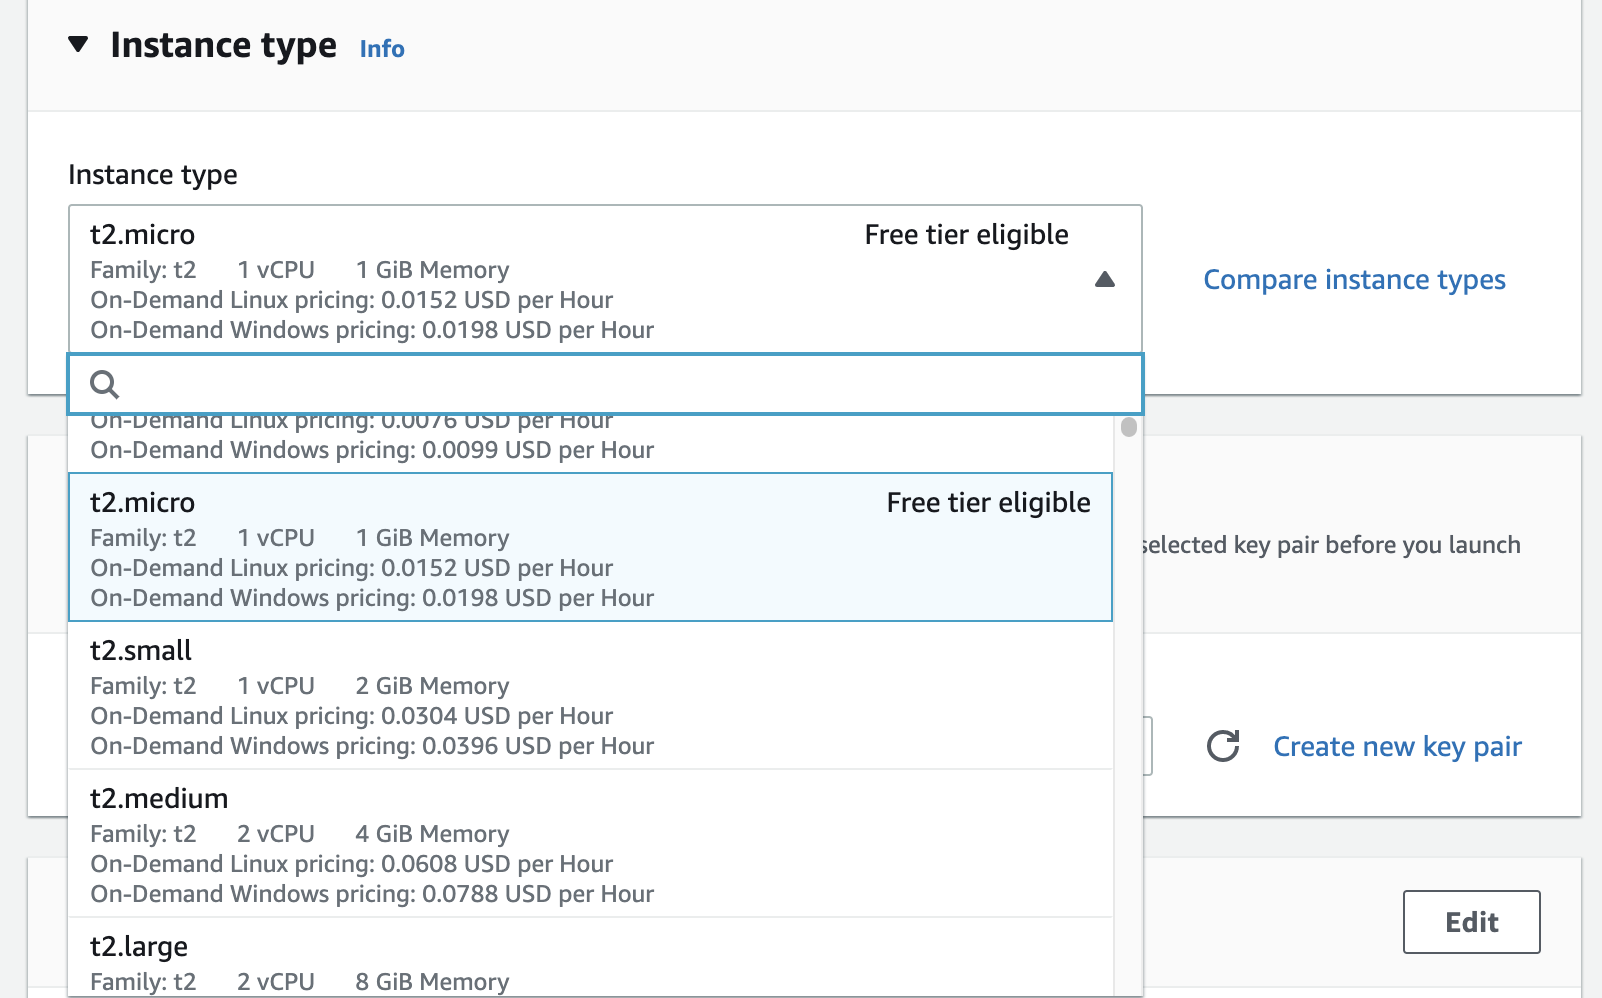Open the Info link beside Instance type
The image size is (1602, 998).
[381, 49]
